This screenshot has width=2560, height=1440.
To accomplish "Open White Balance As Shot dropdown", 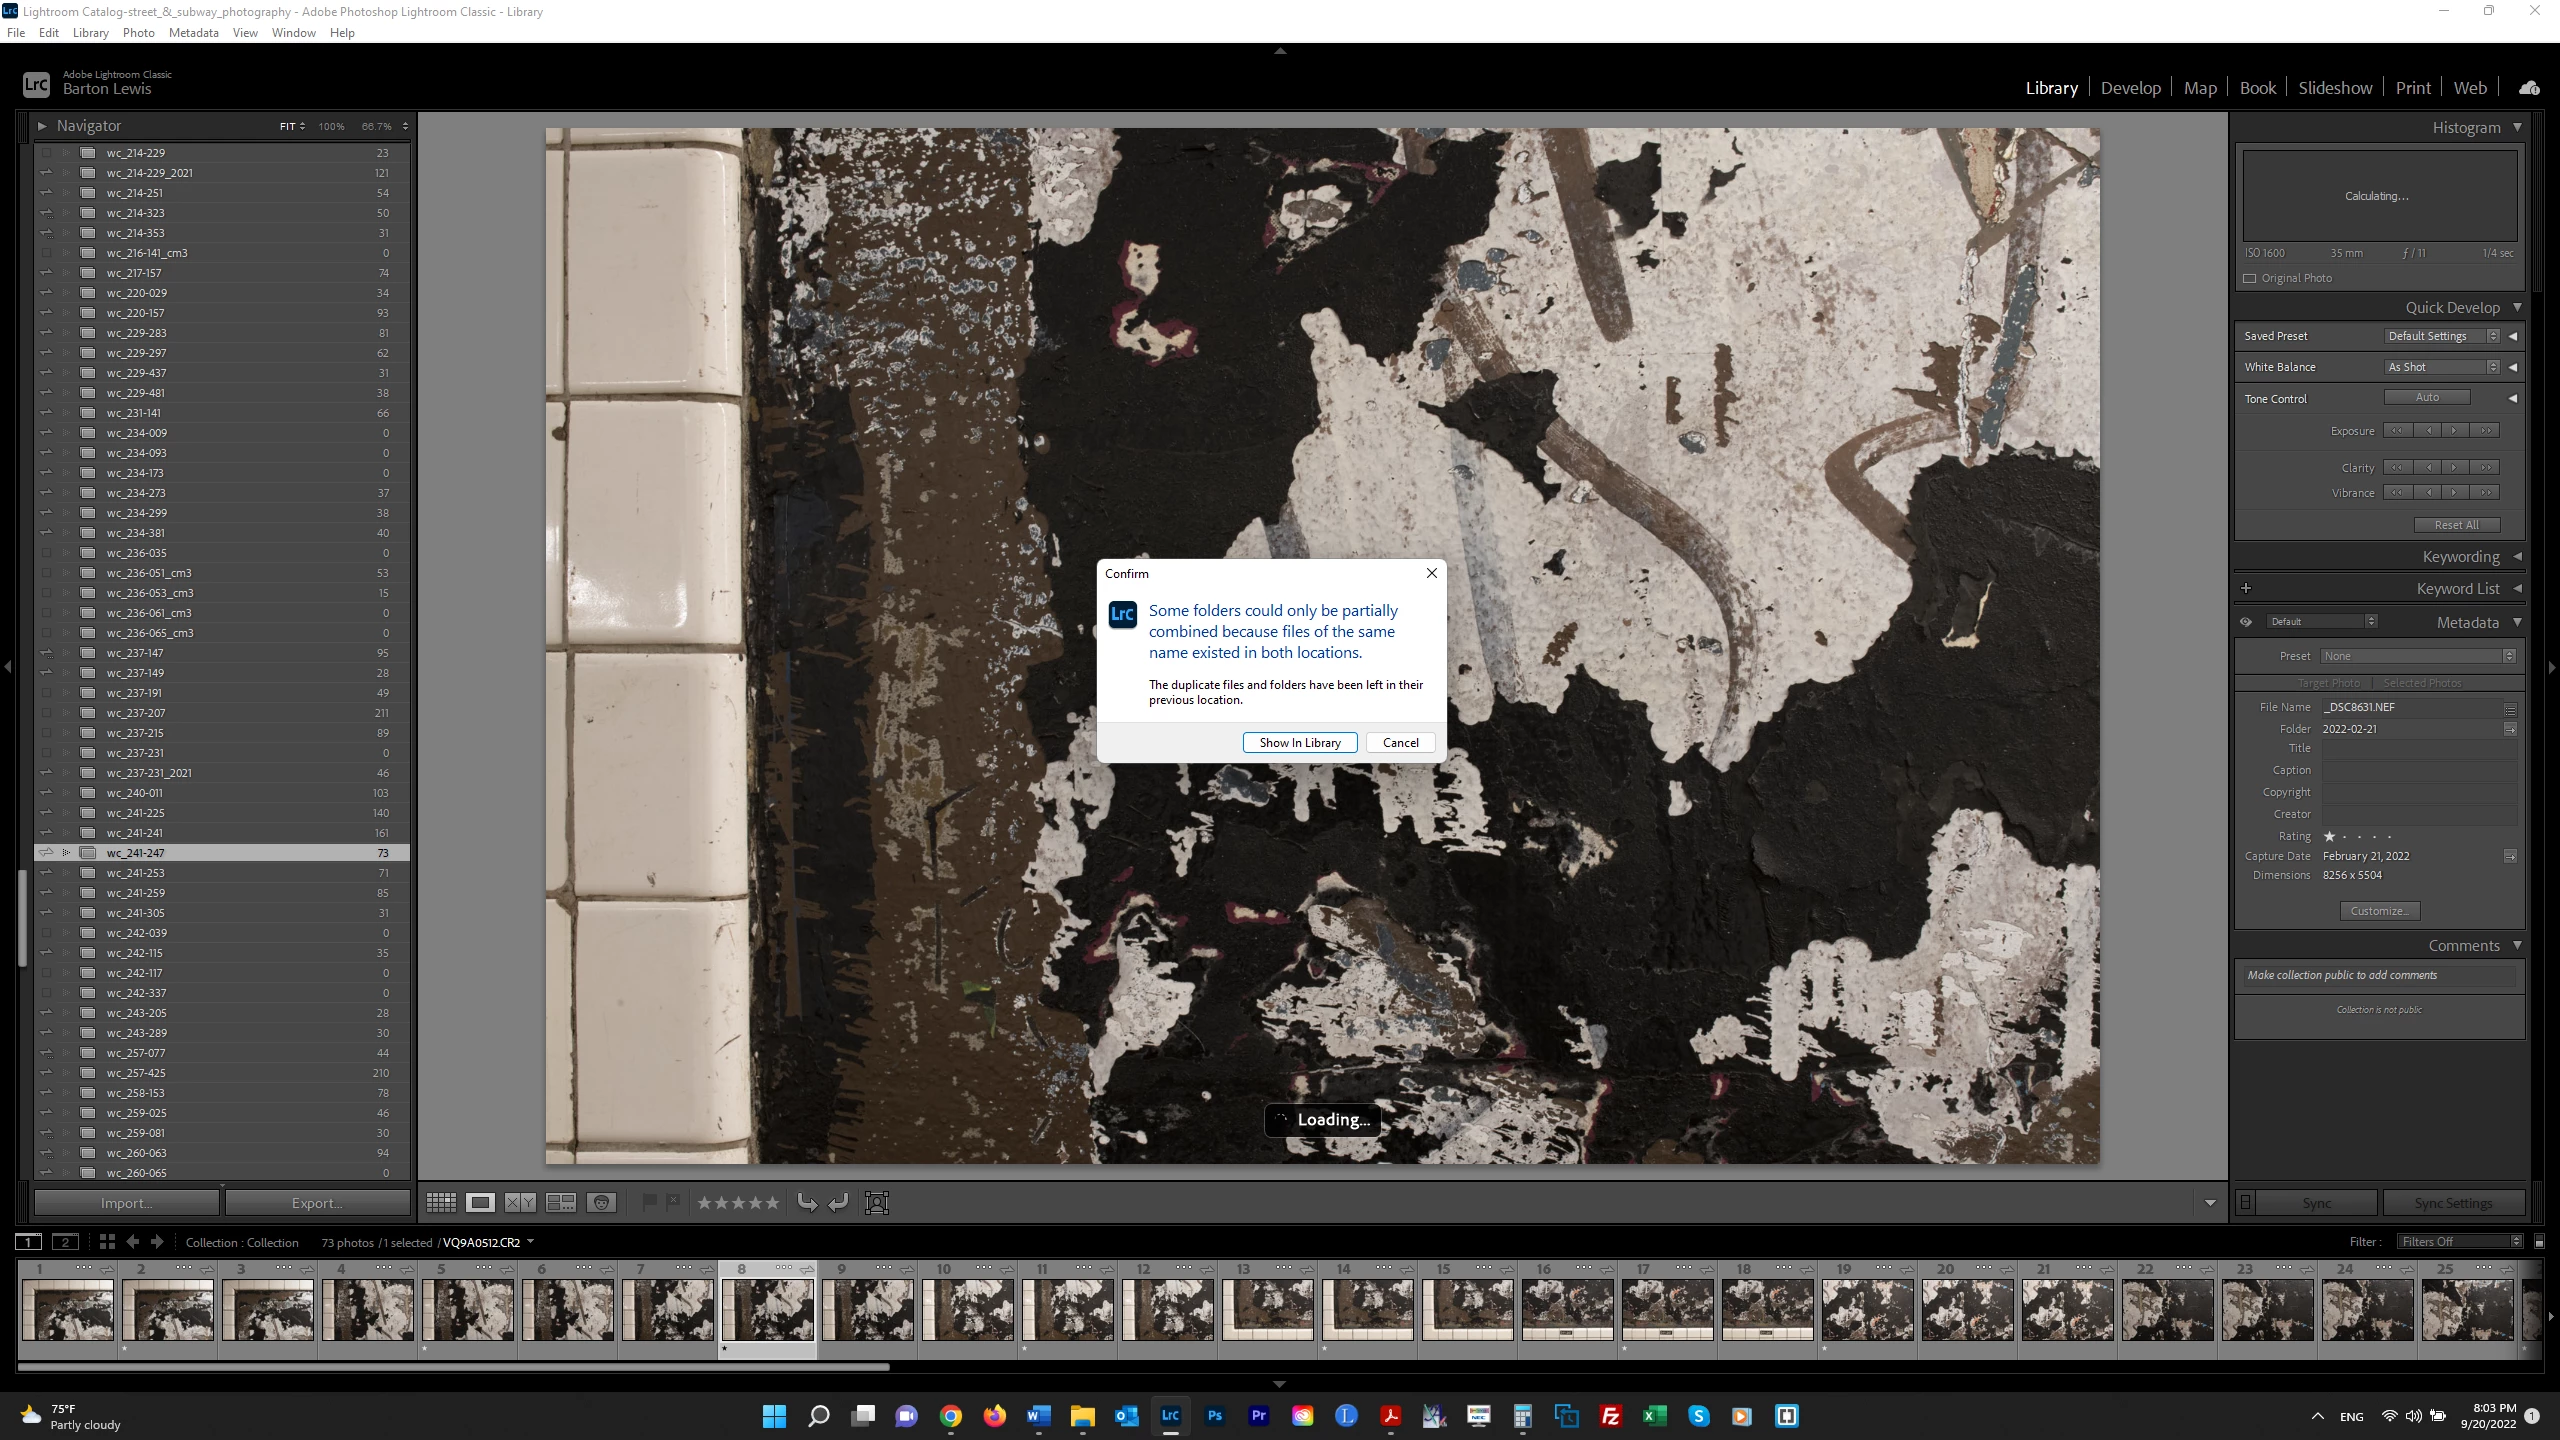I will [2442, 367].
